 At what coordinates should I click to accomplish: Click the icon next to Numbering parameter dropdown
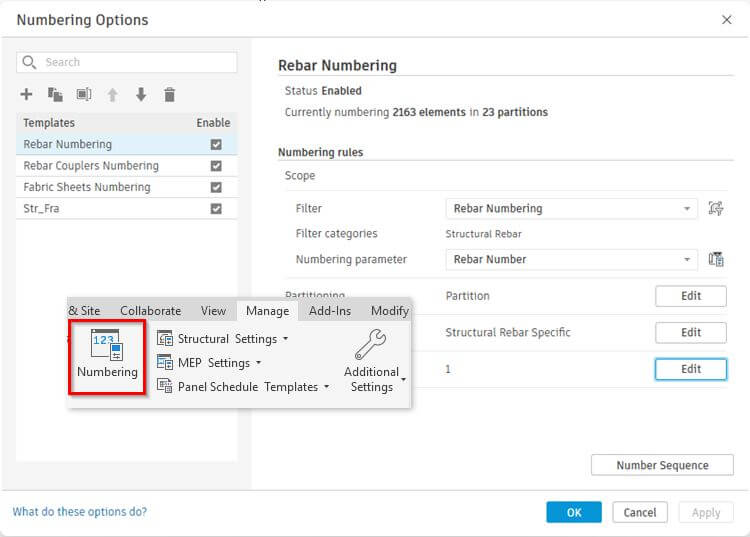pos(715,259)
